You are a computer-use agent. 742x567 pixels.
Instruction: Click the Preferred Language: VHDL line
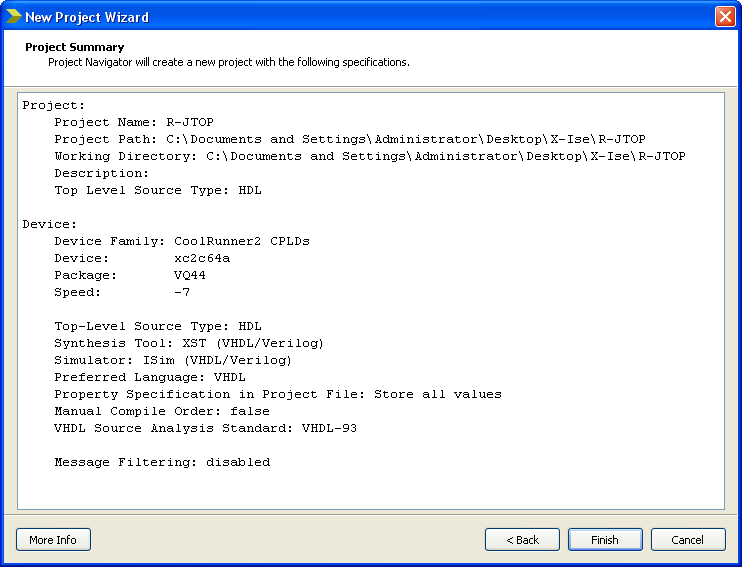[150, 377]
